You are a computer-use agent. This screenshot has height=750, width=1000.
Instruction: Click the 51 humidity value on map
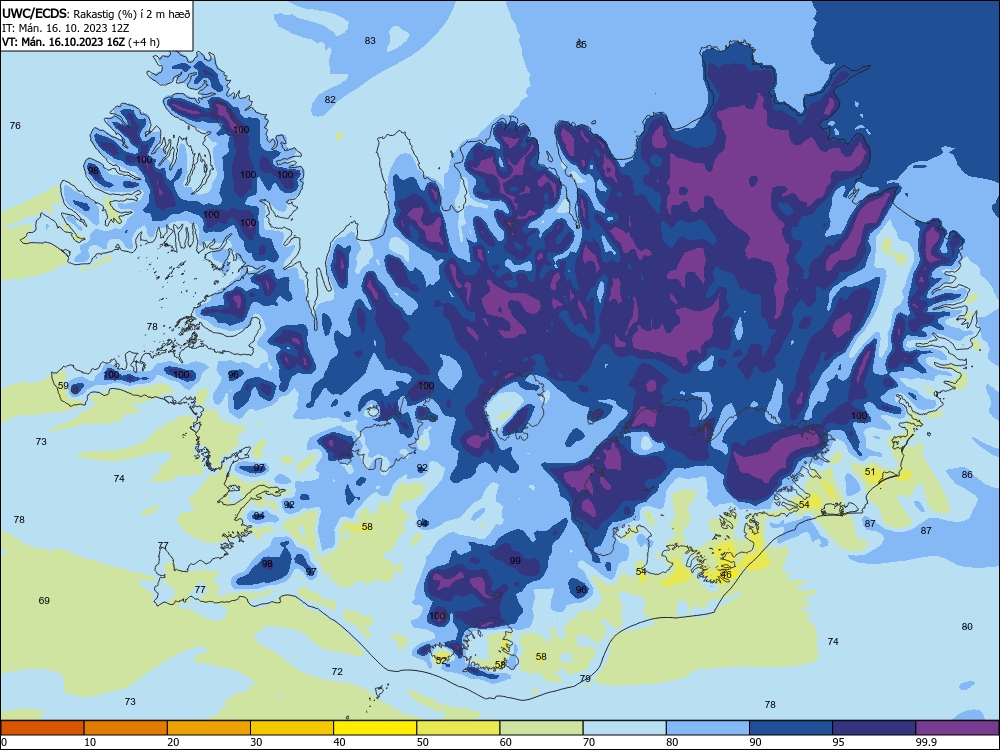click(870, 472)
